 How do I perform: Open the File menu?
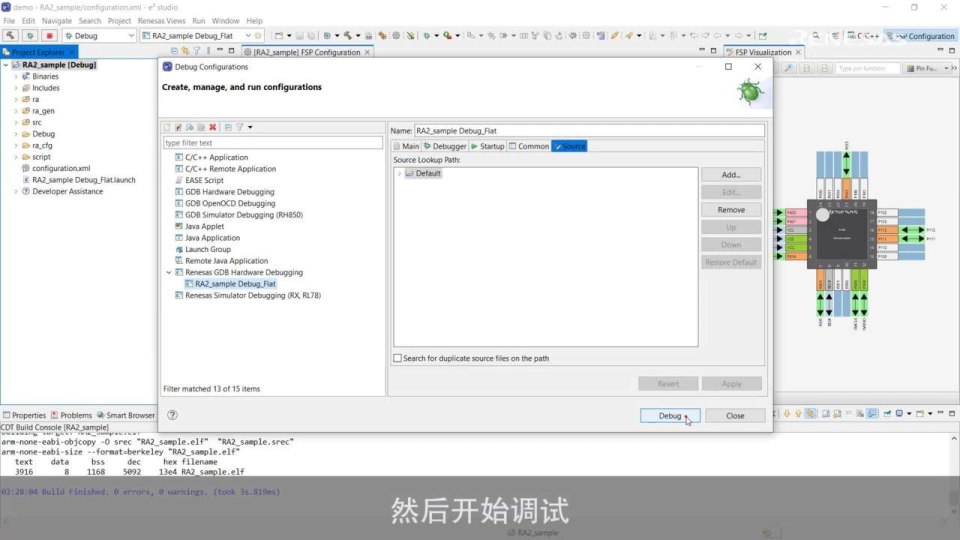(9, 21)
